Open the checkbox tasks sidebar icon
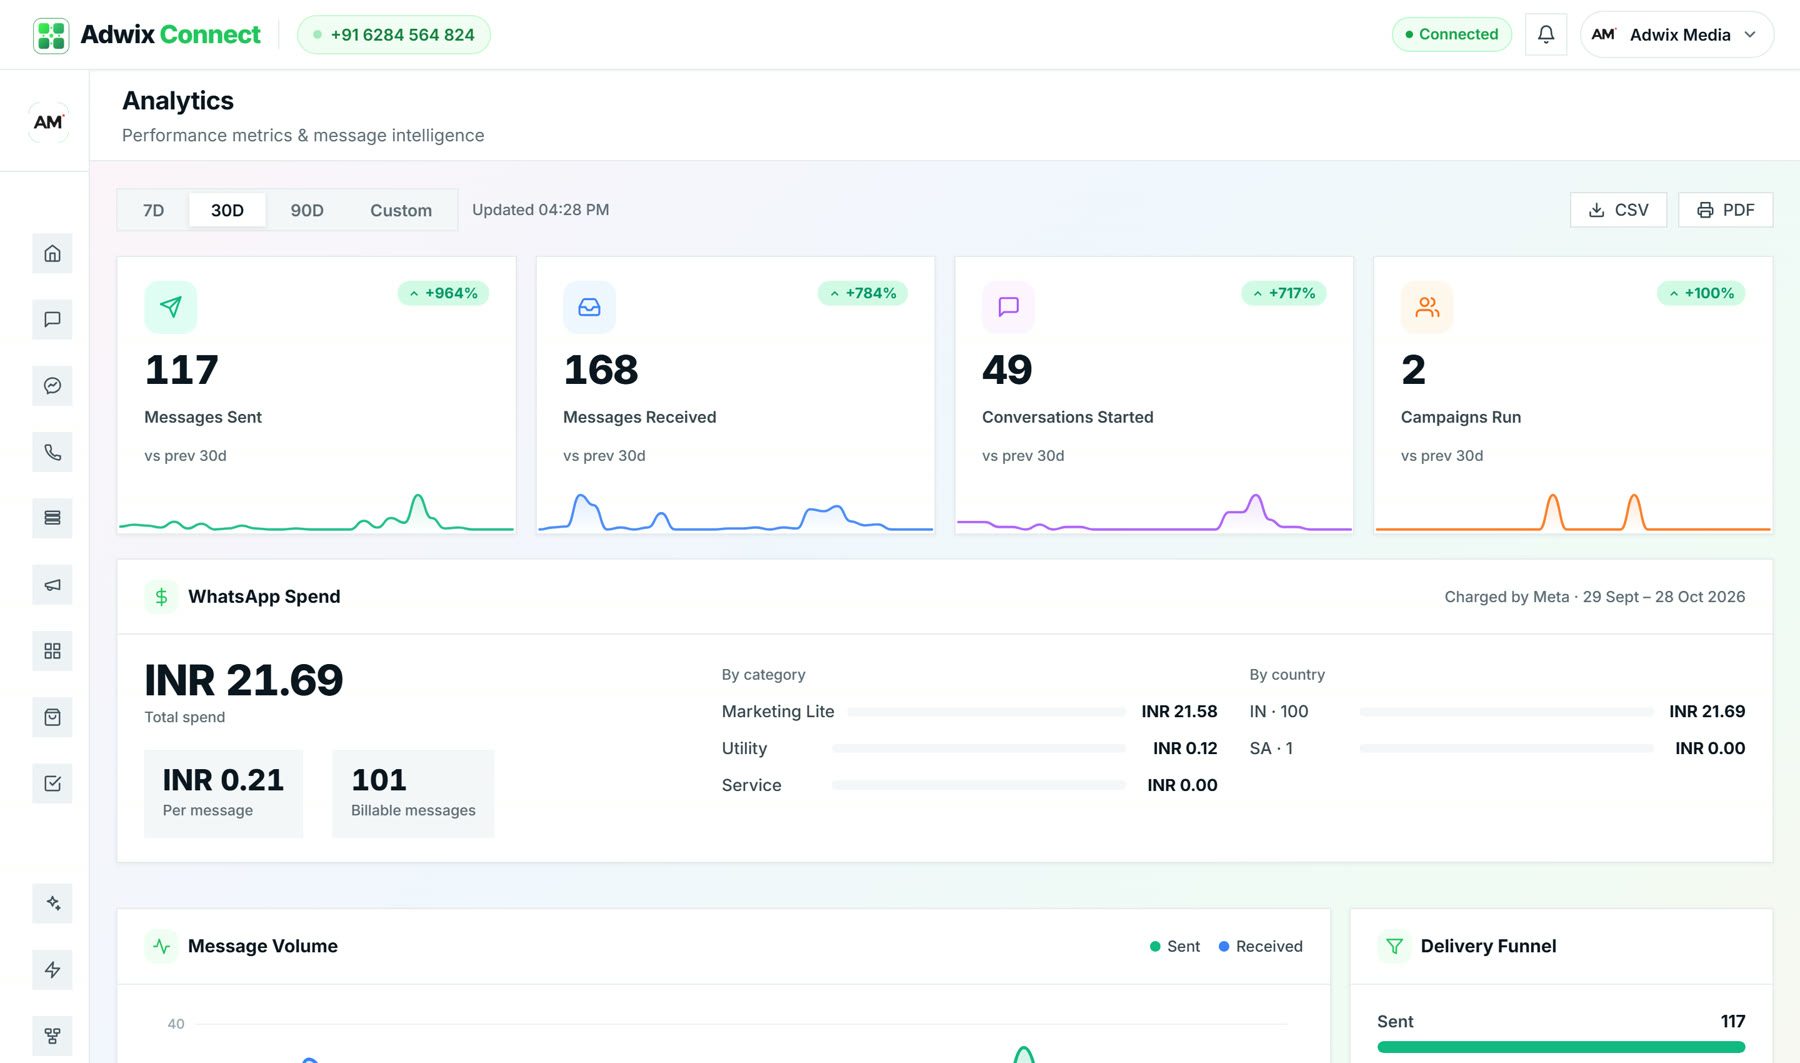The image size is (1800, 1063). (x=52, y=783)
